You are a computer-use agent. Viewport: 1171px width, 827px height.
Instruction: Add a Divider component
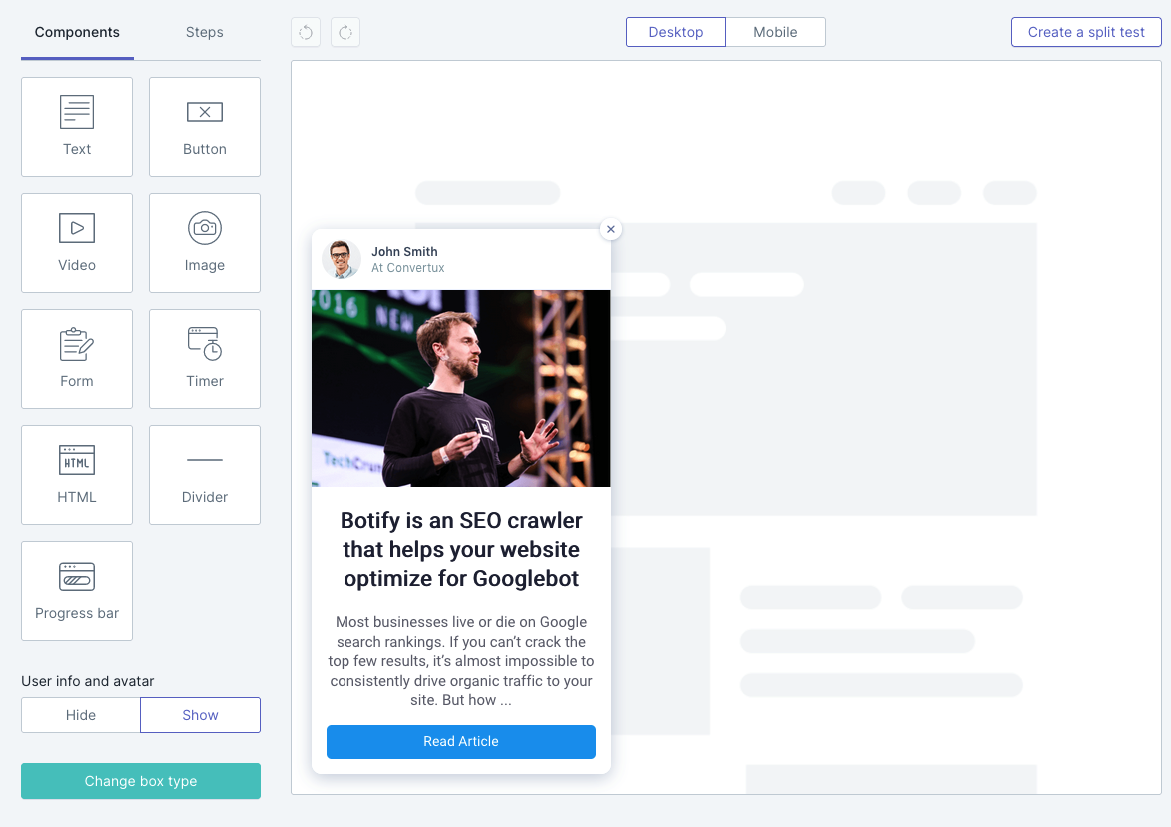click(205, 475)
